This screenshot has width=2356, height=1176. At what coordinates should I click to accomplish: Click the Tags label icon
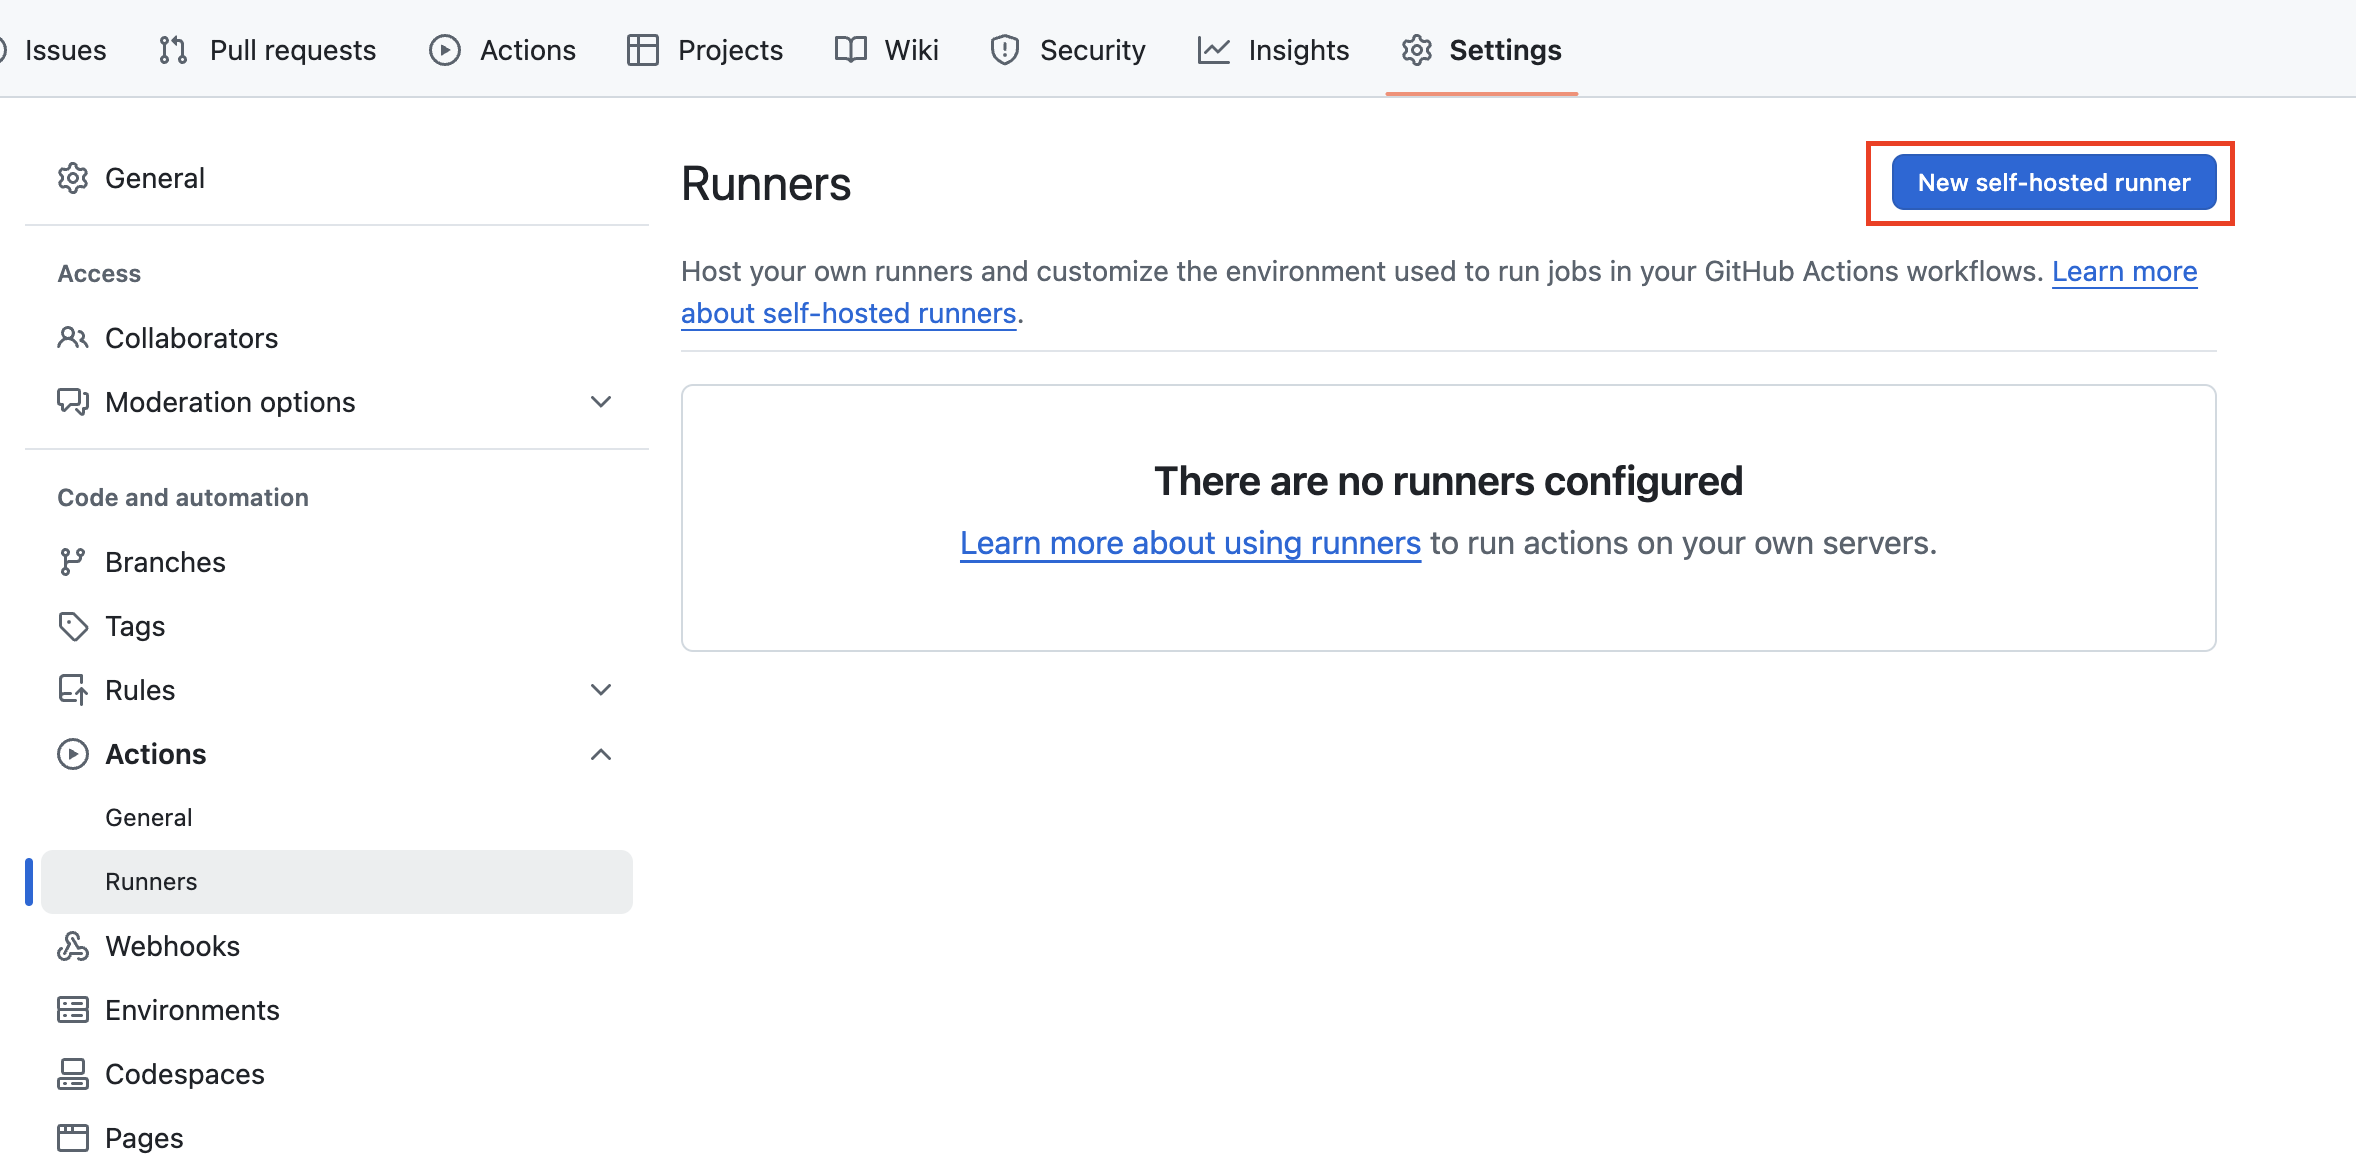(72, 626)
